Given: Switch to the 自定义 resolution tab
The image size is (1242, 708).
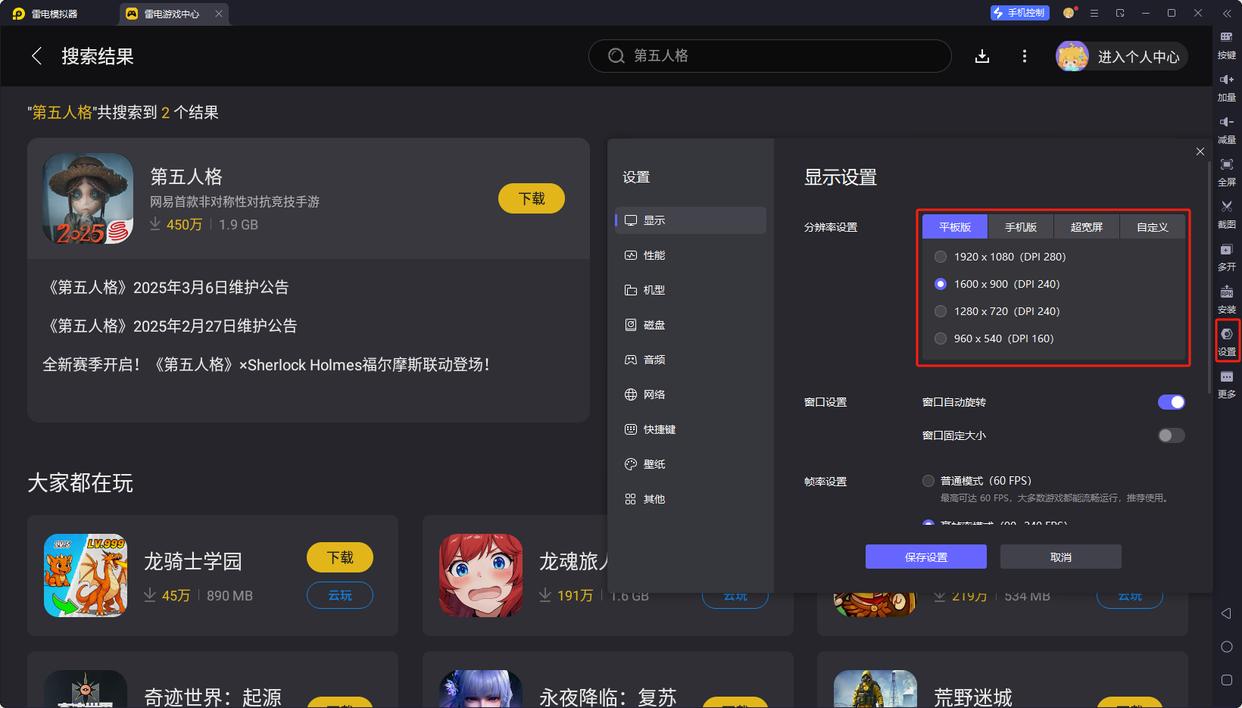Looking at the screenshot, I should pos(1152,227).
